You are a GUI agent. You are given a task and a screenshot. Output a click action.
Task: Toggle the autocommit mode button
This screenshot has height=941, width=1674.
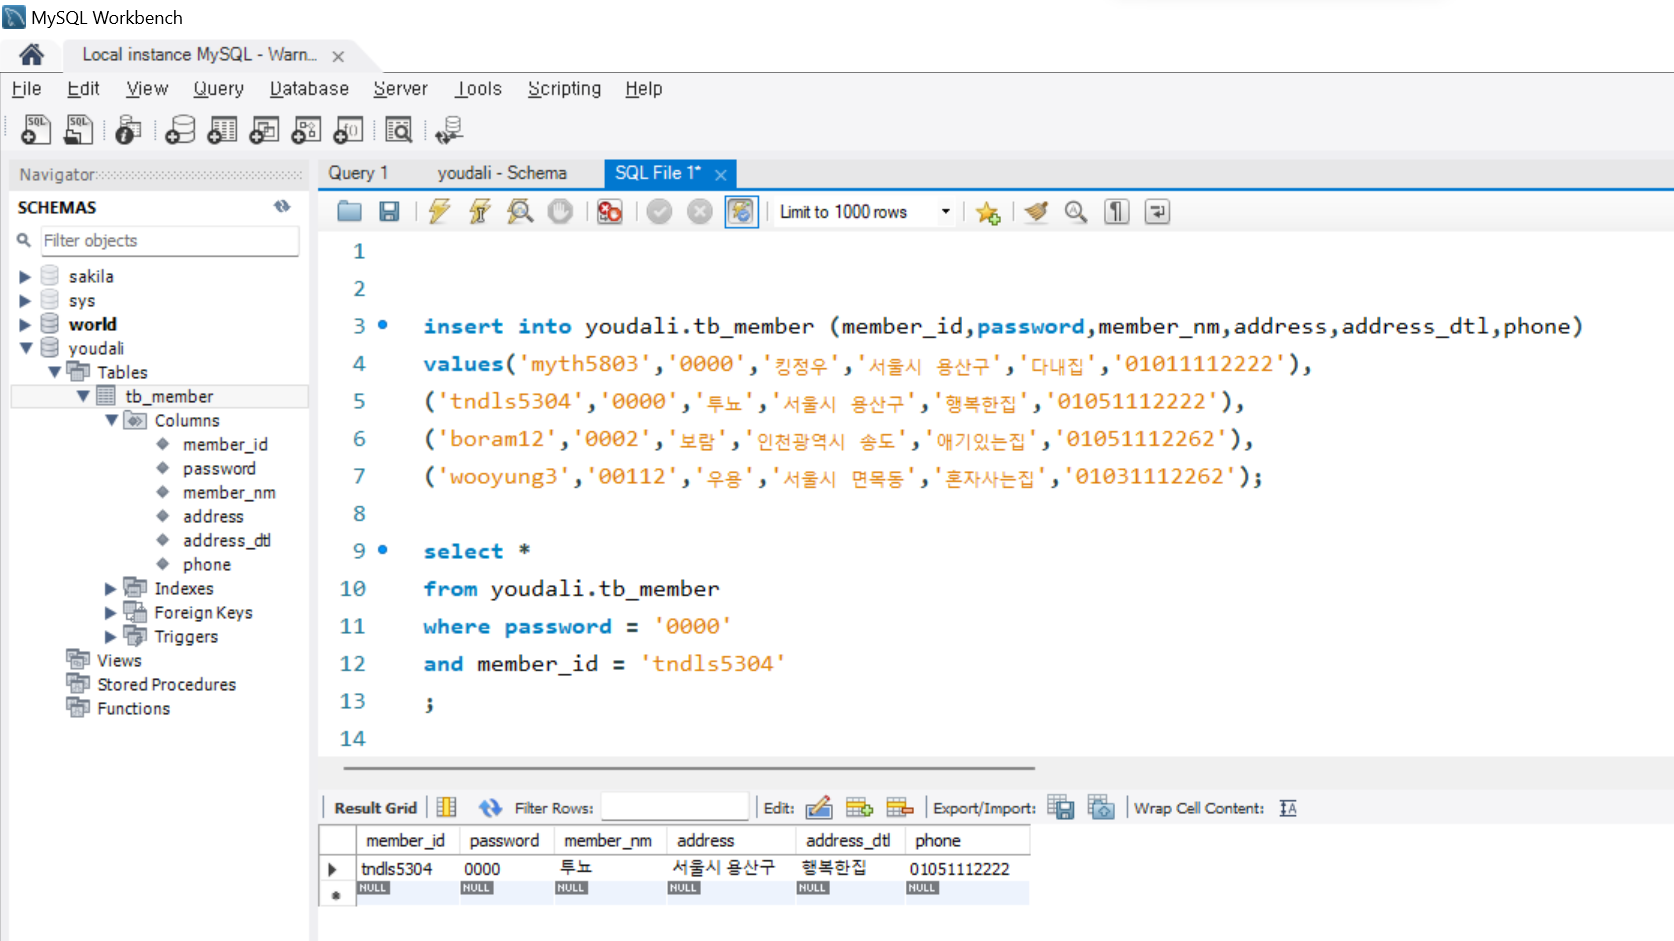tap(741, 211)
